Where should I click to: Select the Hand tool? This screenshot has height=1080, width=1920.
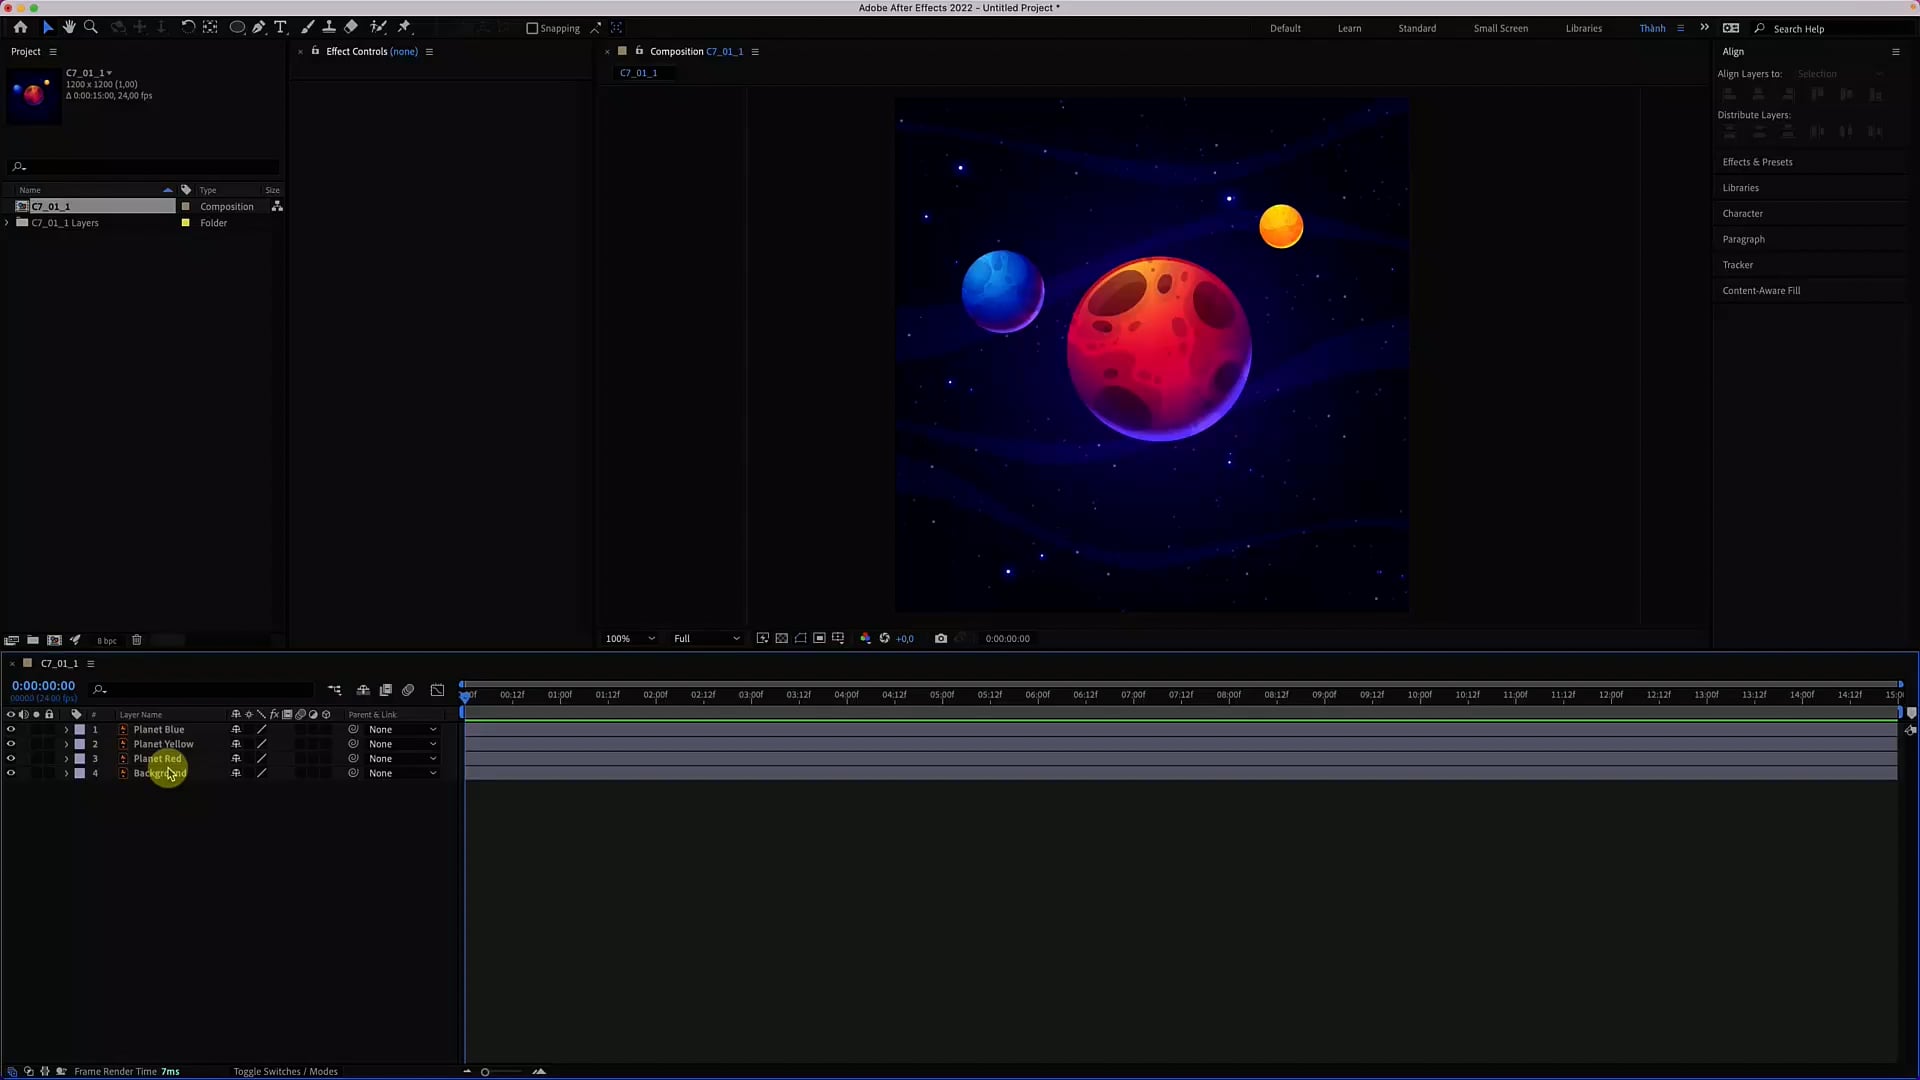[69, 27]
